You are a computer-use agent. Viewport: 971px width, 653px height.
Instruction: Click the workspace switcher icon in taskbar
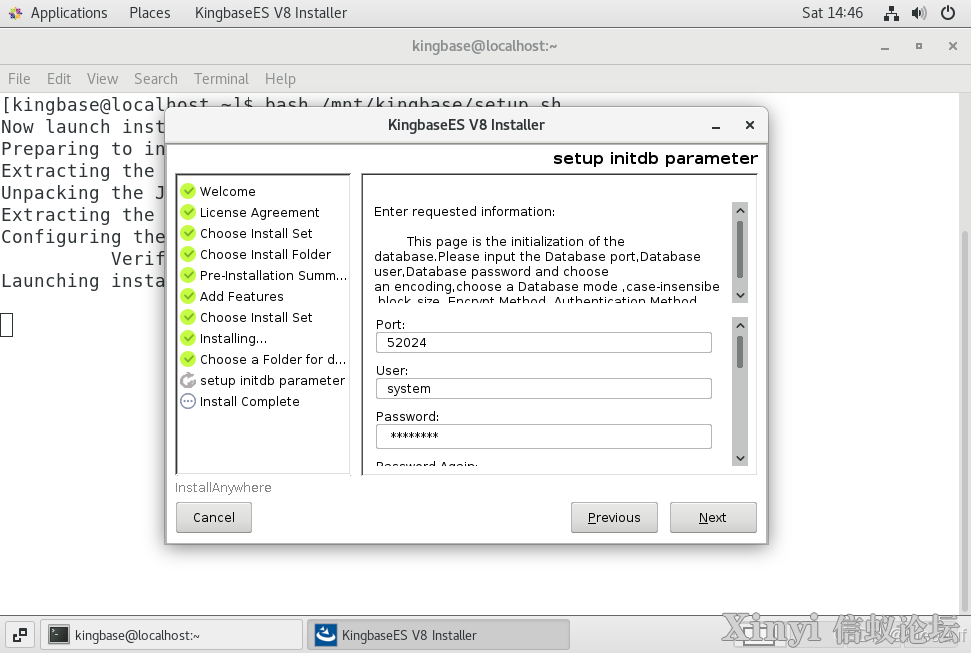pyautogui.click(x=20, y=635)
